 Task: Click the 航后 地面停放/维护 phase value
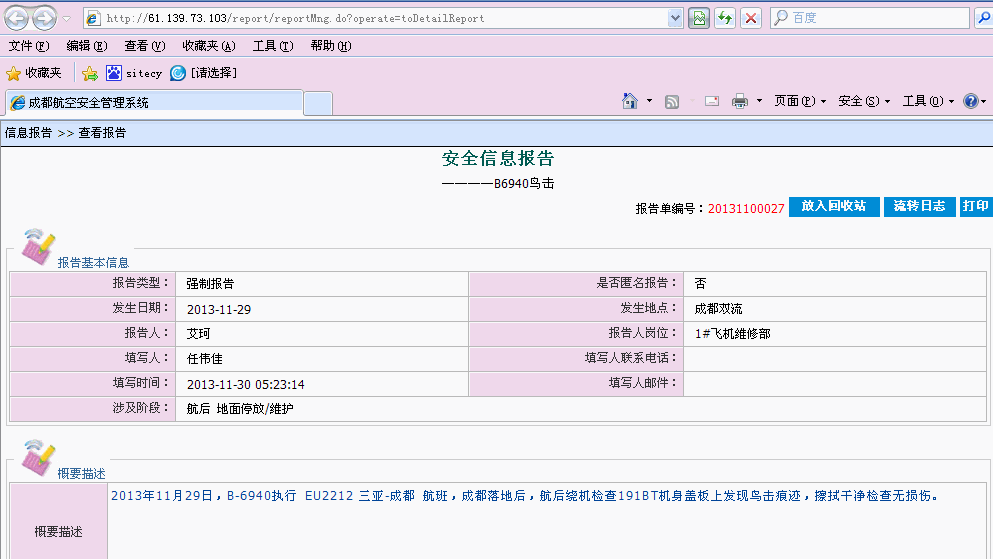coord(240,409)
